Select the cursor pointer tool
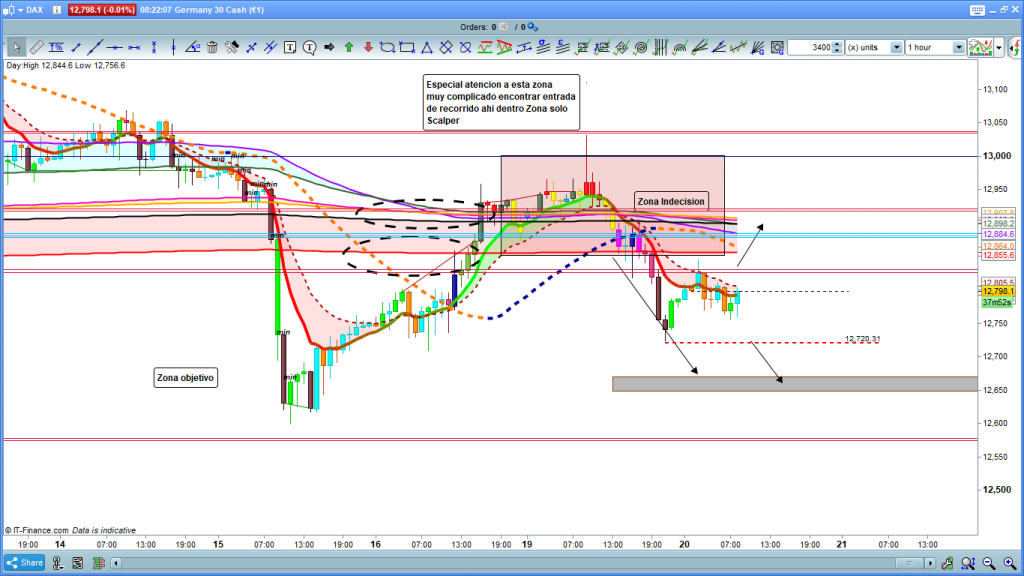Screen dimensions: 1024x576 click(x=17, y=47)
